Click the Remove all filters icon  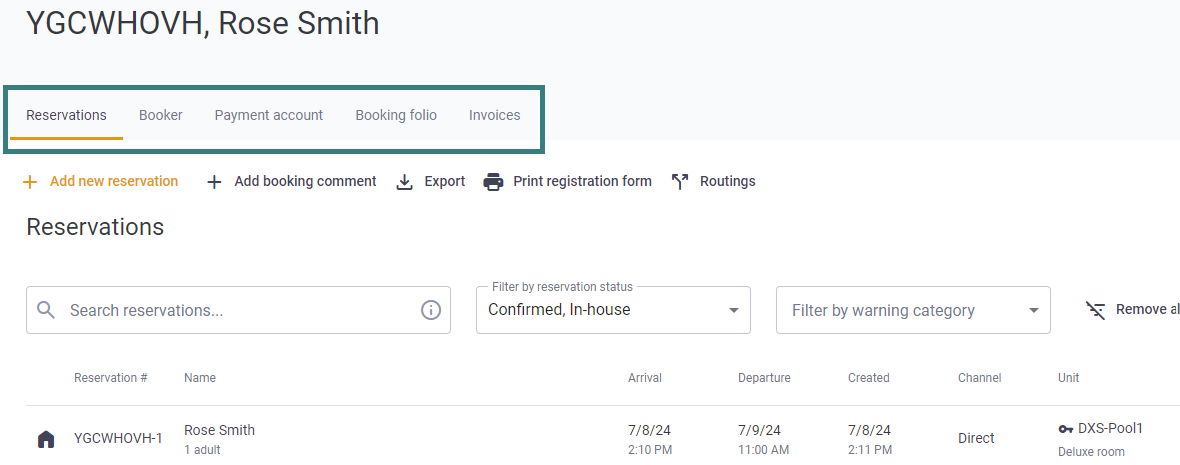tap(1096, 310)
